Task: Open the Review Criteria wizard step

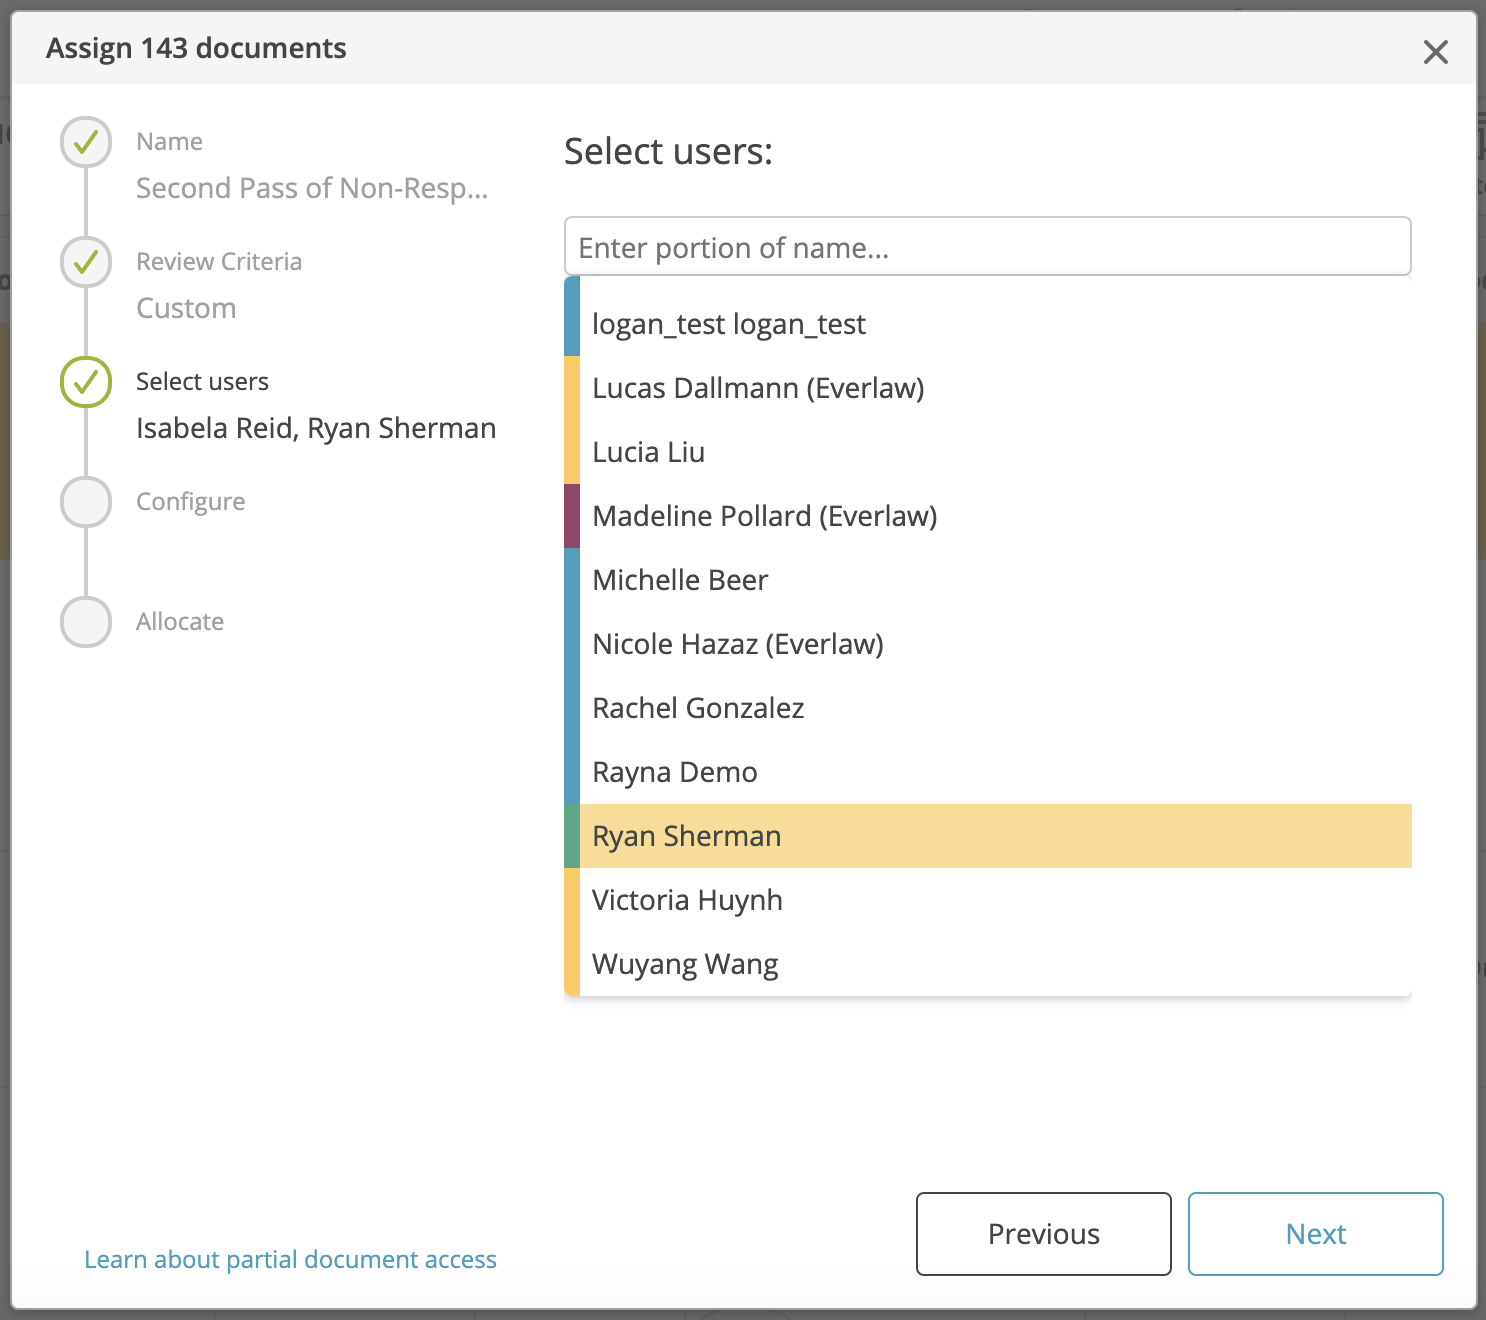Action: (219, 262)
